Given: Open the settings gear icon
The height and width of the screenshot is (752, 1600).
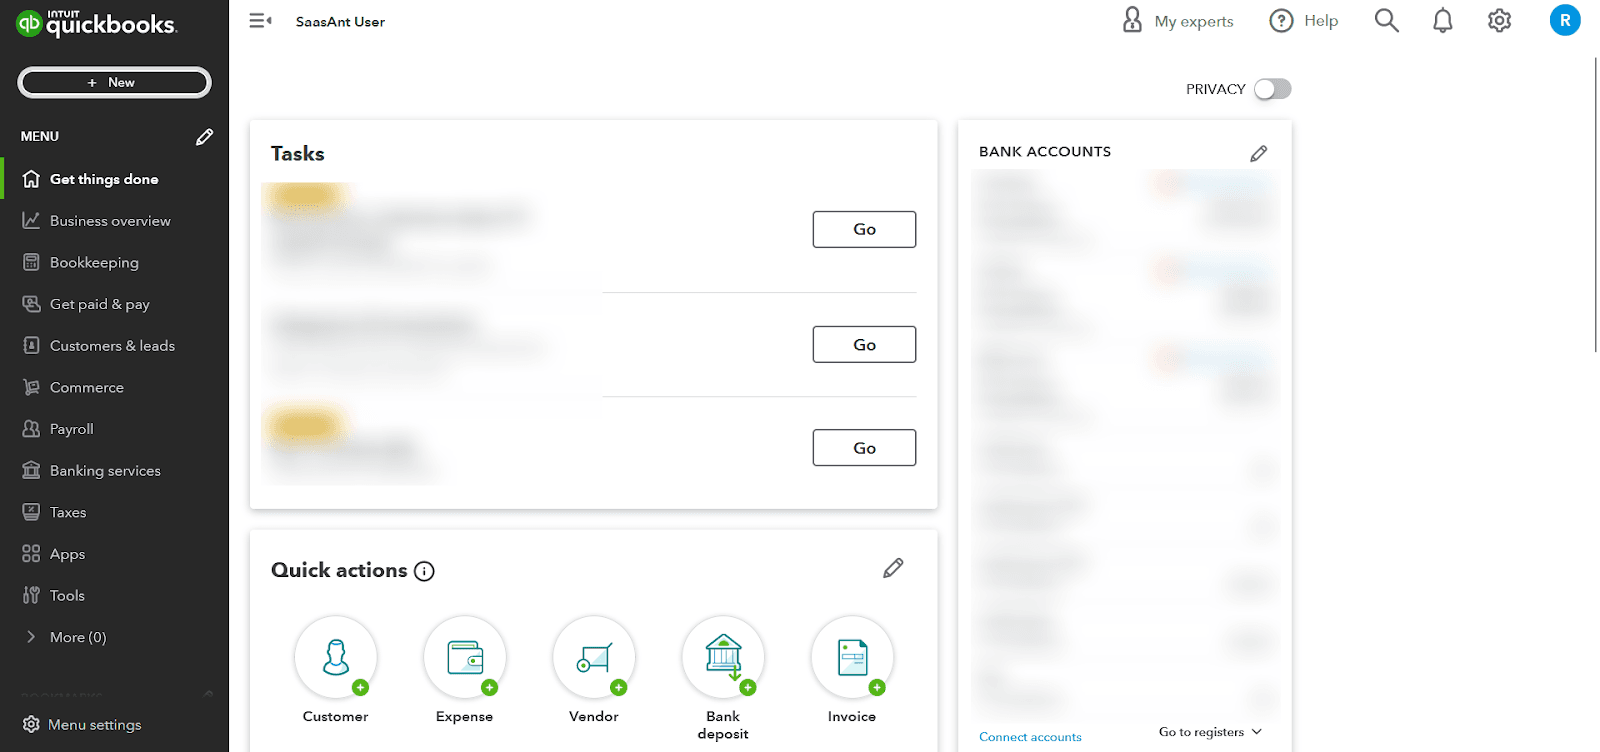Looking at the screenshot, I should coord(1499,20).
